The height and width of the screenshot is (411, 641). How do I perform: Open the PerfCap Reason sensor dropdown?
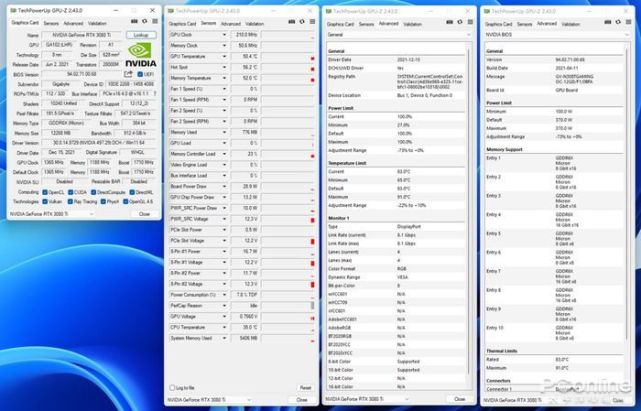tap(224, 305)
